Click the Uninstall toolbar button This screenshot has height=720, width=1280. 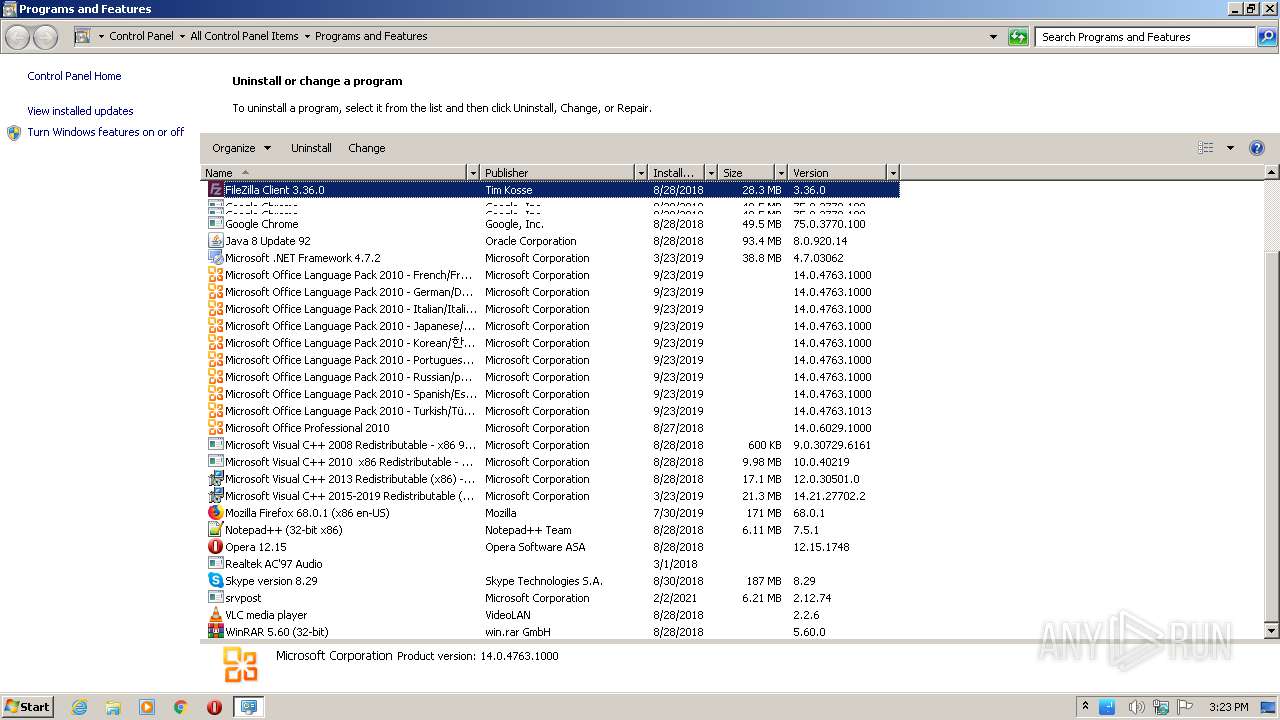(x=311, y=148)
